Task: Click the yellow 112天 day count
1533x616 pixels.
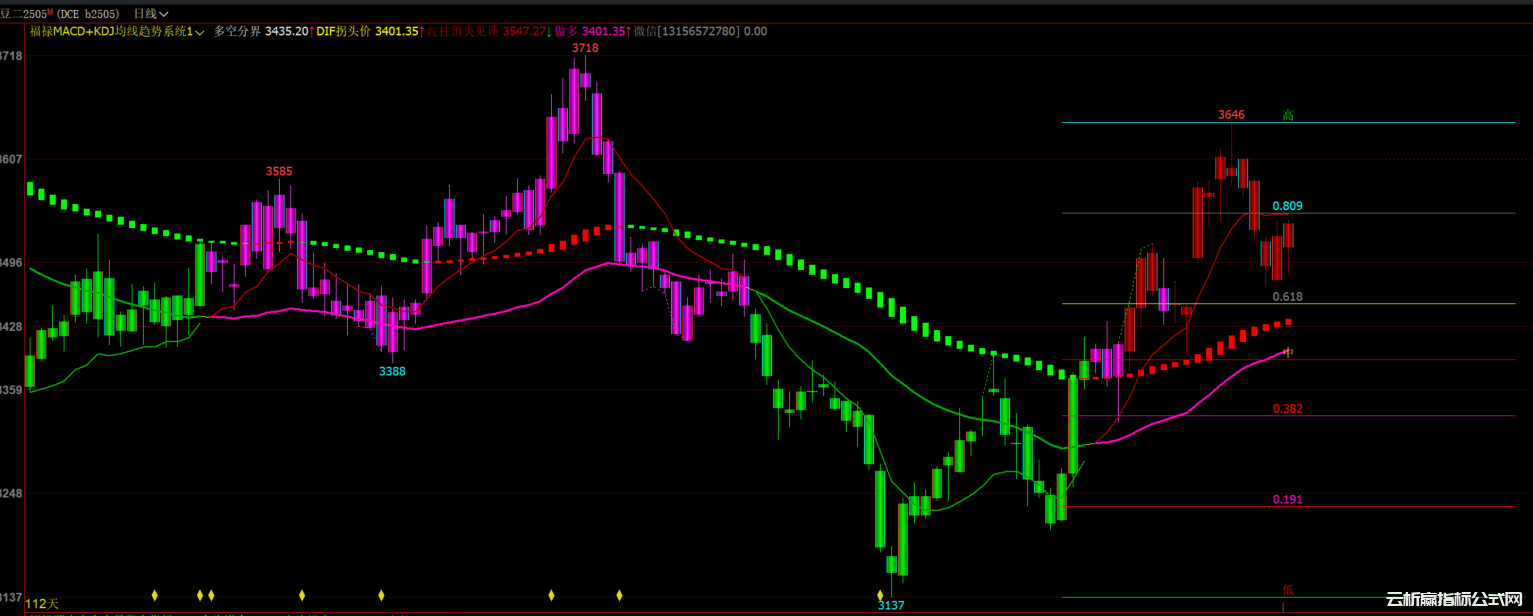Action: point(42,604)
